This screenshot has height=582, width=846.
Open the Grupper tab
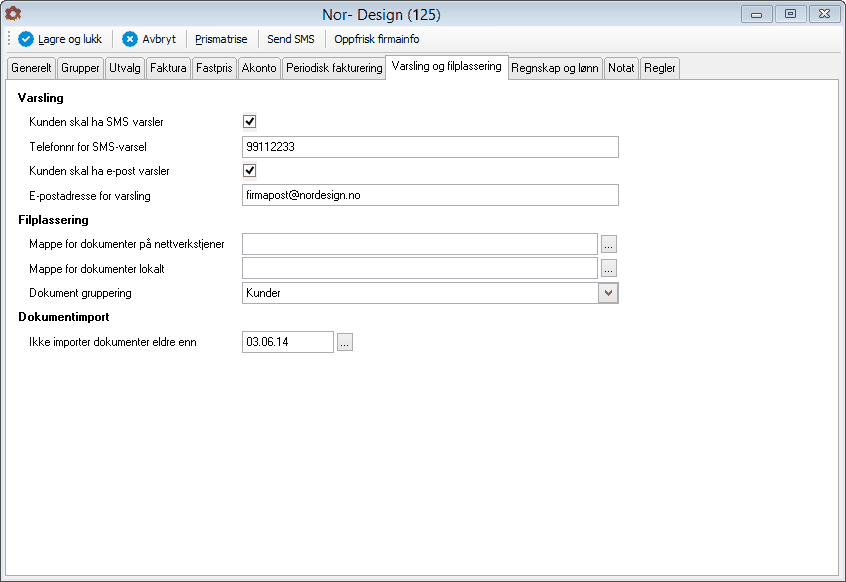(x=80, y=68)
